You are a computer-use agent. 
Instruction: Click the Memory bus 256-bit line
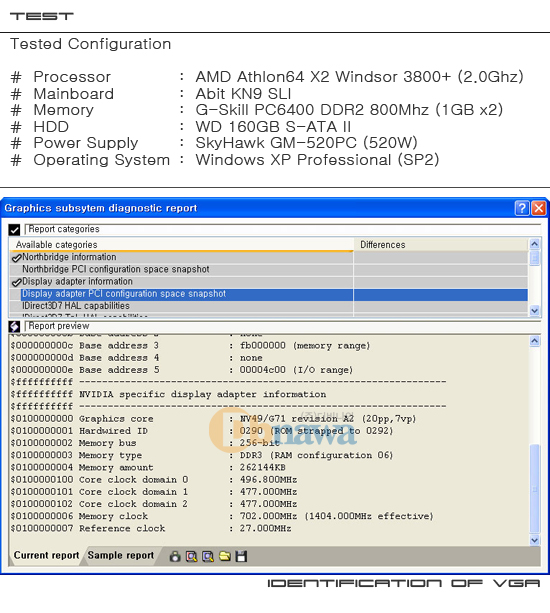(x=145, y=443)
